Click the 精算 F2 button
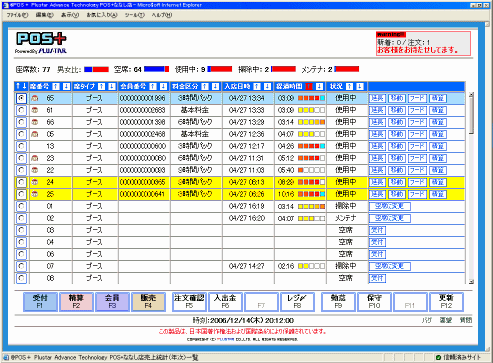This screenshot has height=363, width=493. click(76, 302)
